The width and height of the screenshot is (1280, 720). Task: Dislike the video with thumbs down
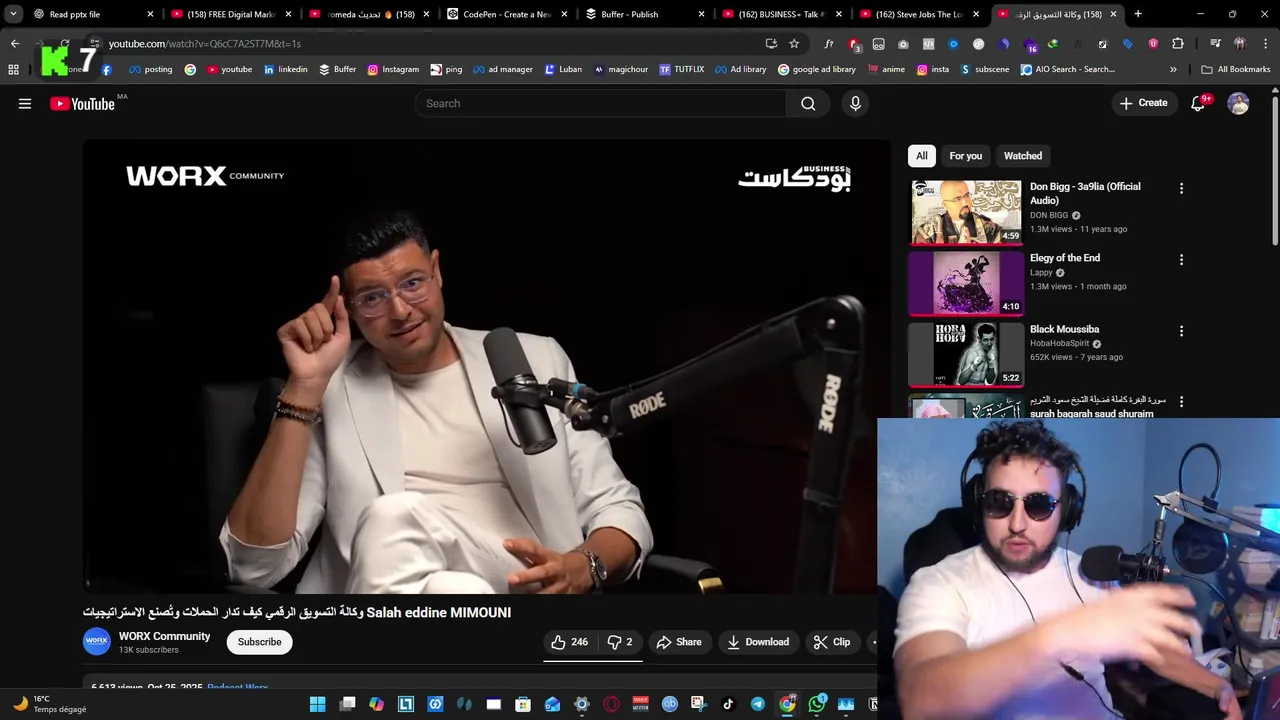click(620, 642)
